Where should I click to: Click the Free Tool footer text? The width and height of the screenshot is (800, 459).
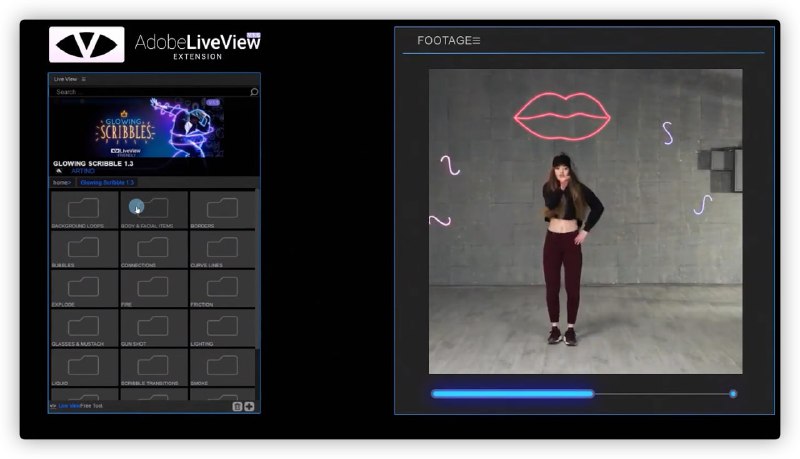[x=91, y=406]
